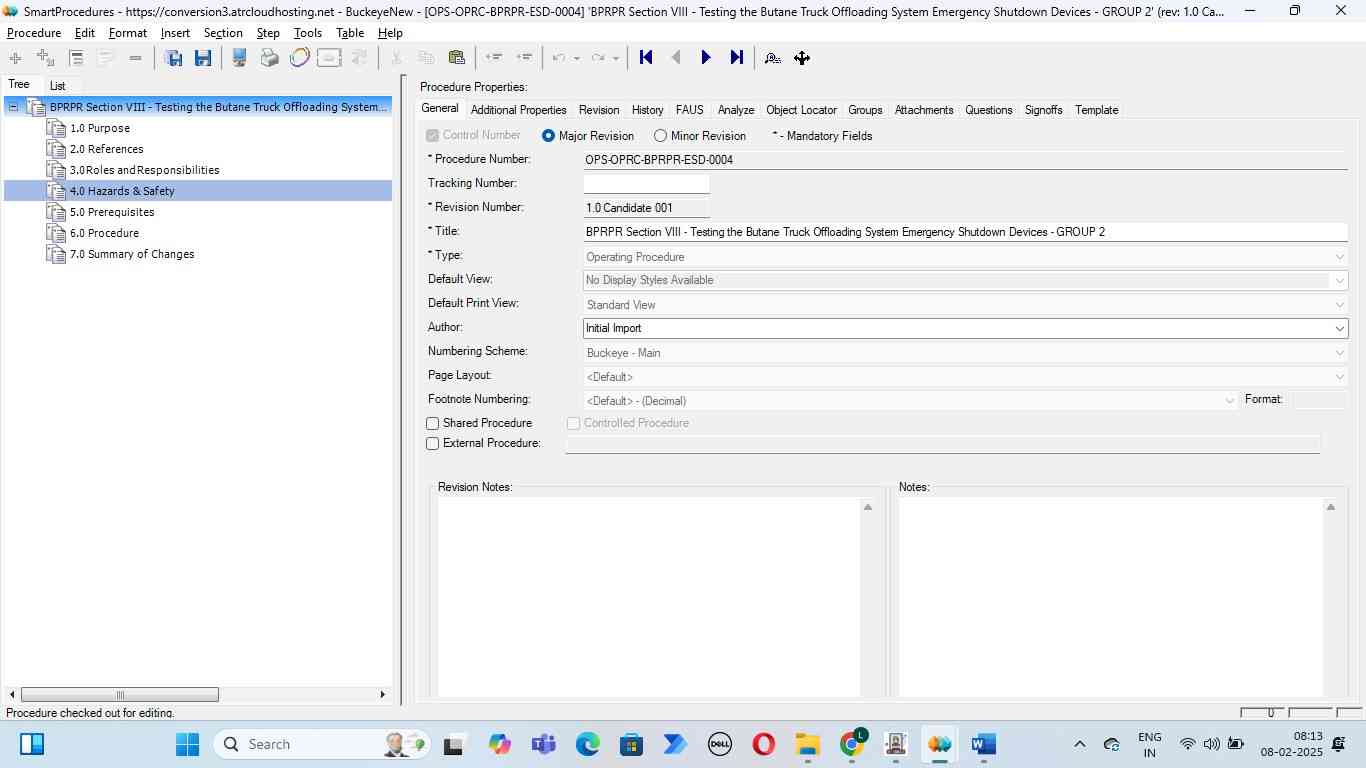This screenshot has width=1366, height=768.
Task: Open the Default View dropdown
Action: (x=1339, y=281)
